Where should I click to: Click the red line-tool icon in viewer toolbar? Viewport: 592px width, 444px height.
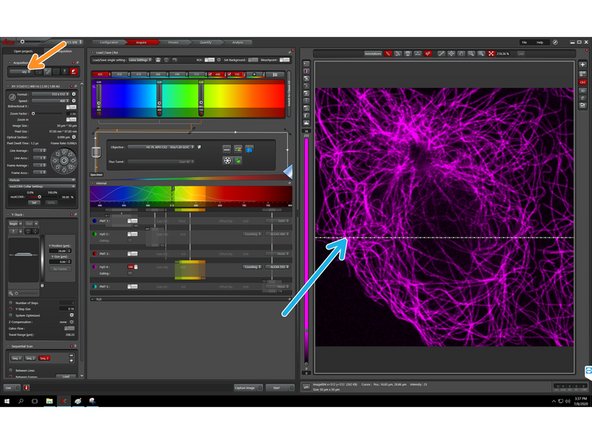(x=388, y=54)
